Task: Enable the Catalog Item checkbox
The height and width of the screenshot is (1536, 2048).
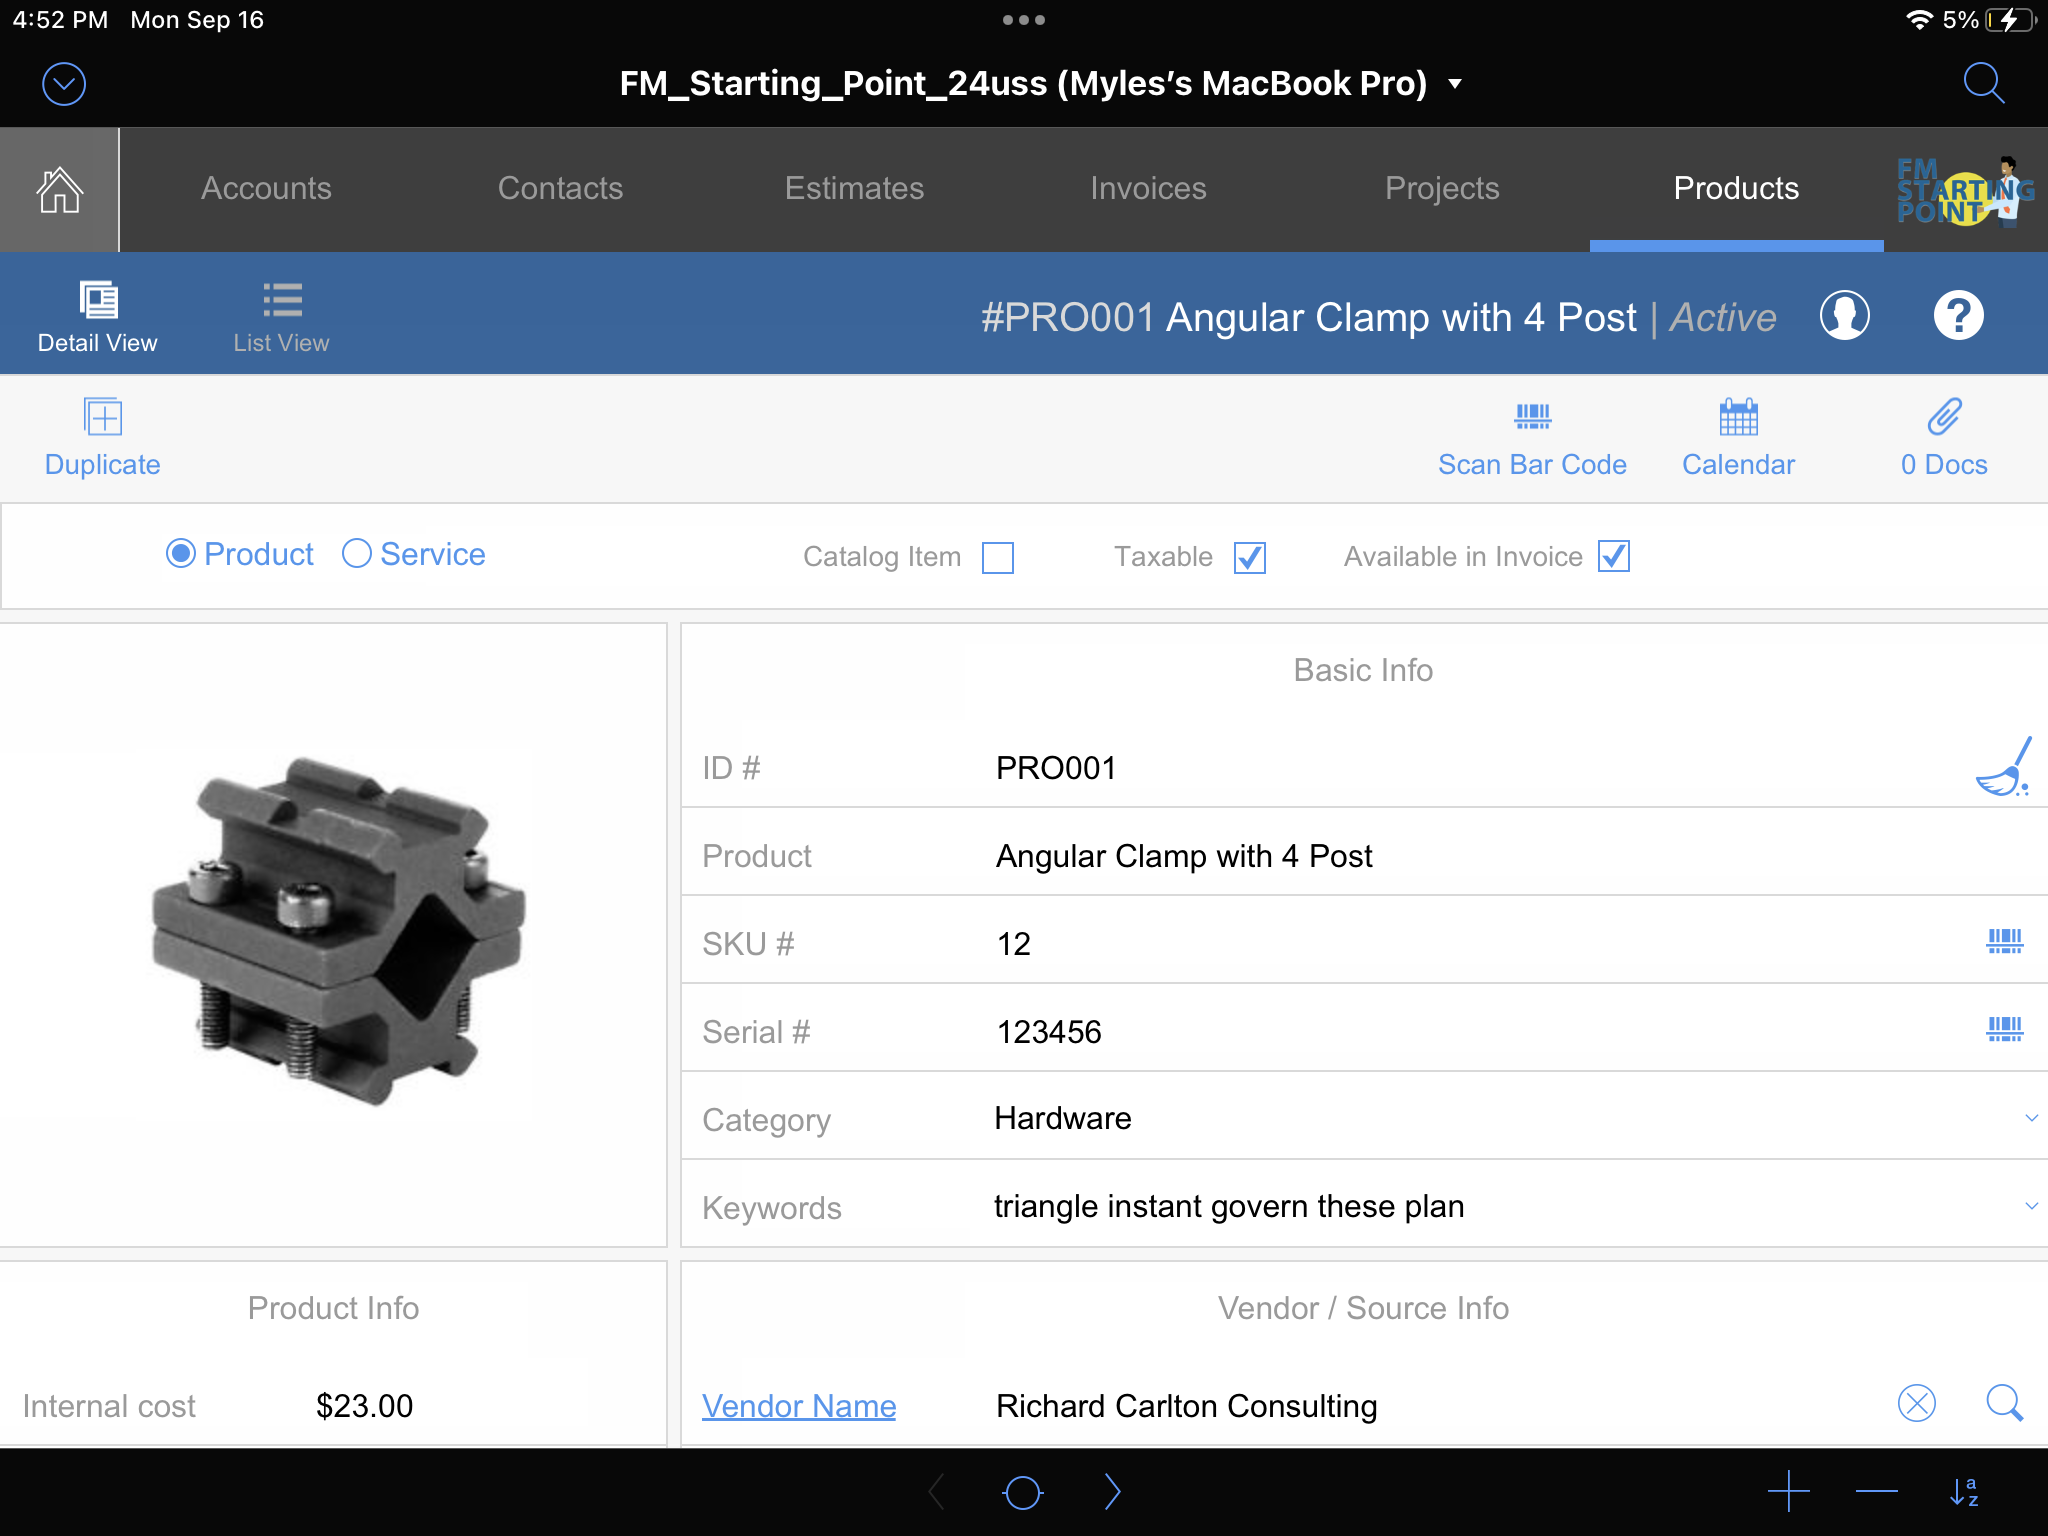Action: click(x=998, y=555)
